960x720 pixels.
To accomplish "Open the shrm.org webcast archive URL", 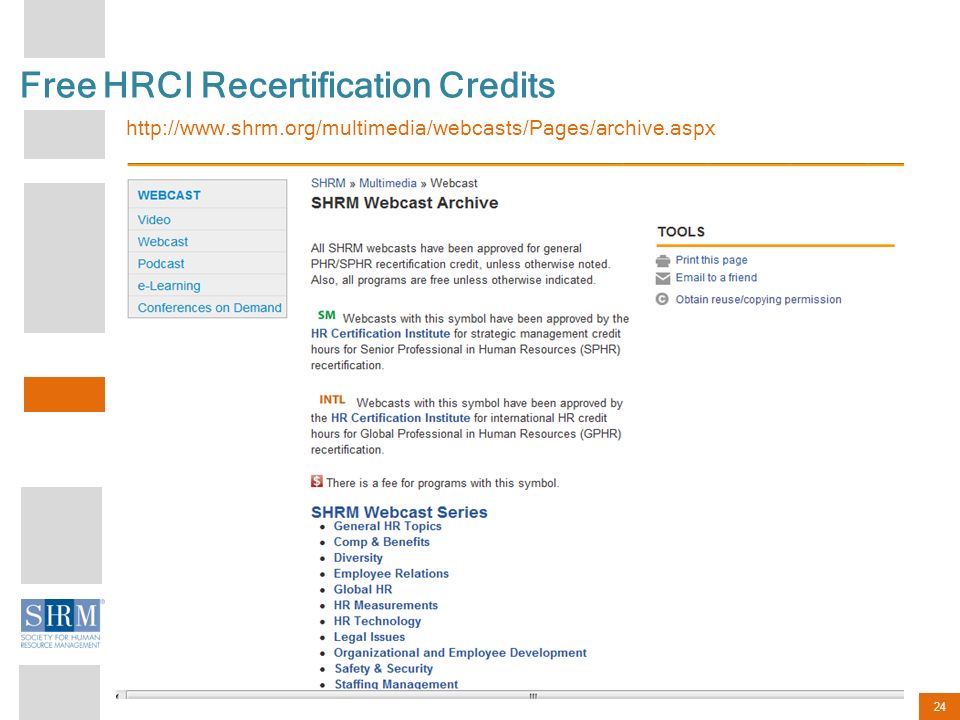I will (421, 128).
